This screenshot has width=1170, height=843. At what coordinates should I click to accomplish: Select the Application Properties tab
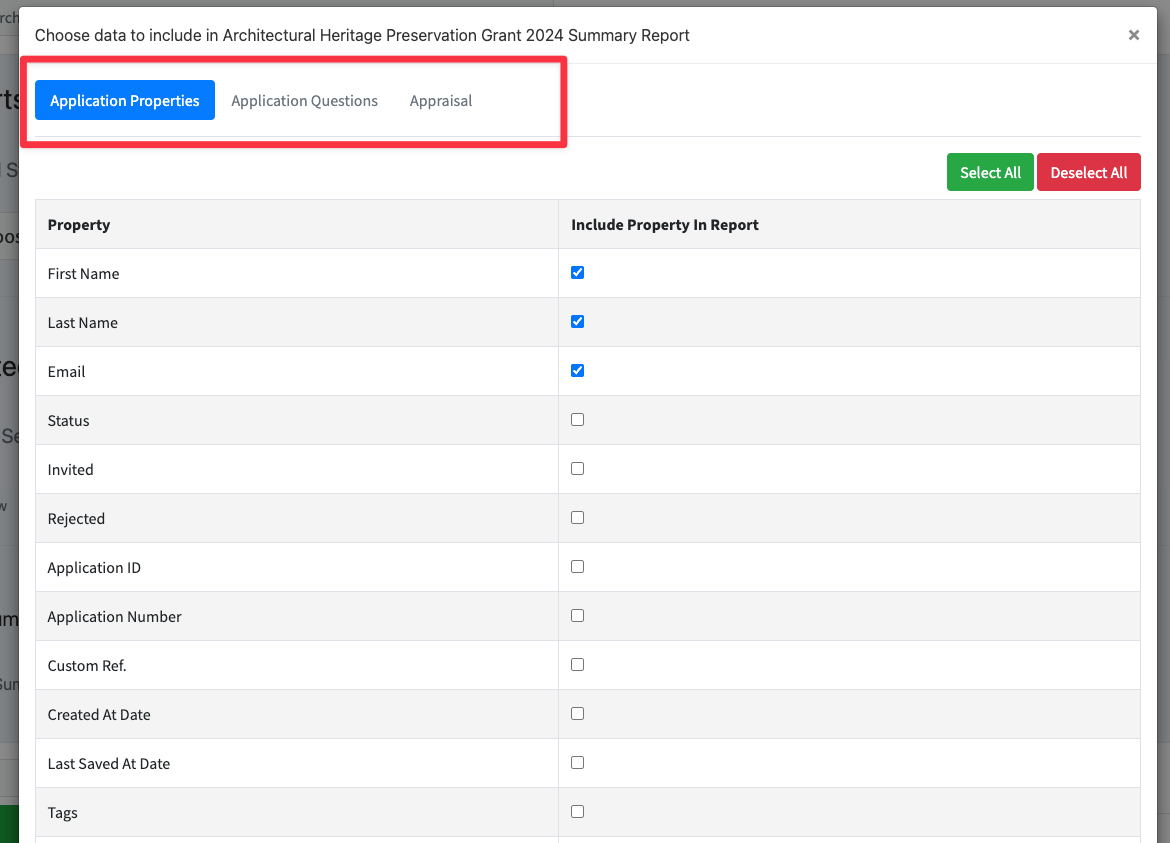[125, 100]
